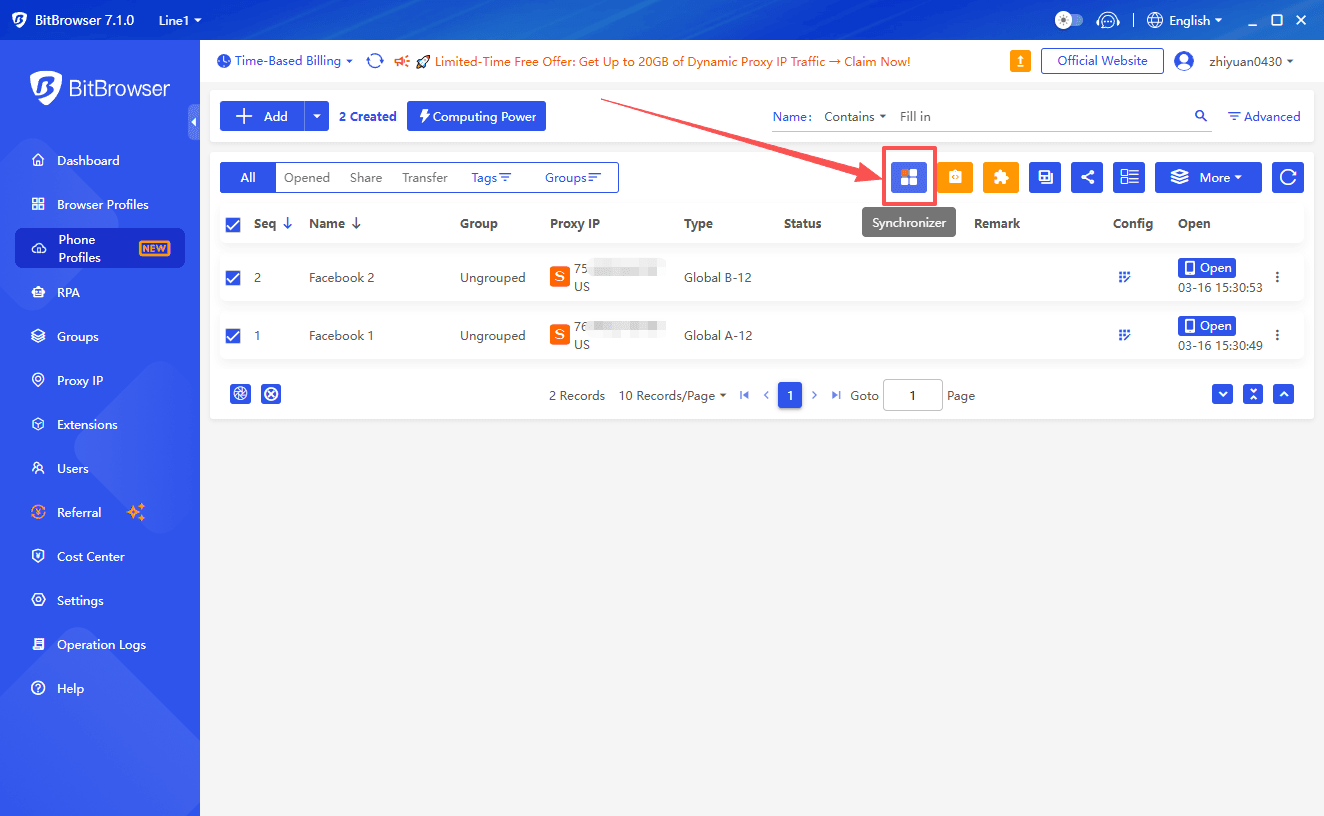Click the Official Website button
The height and width of the screenshot is (816, 1324).
(x=1102, y=61)
